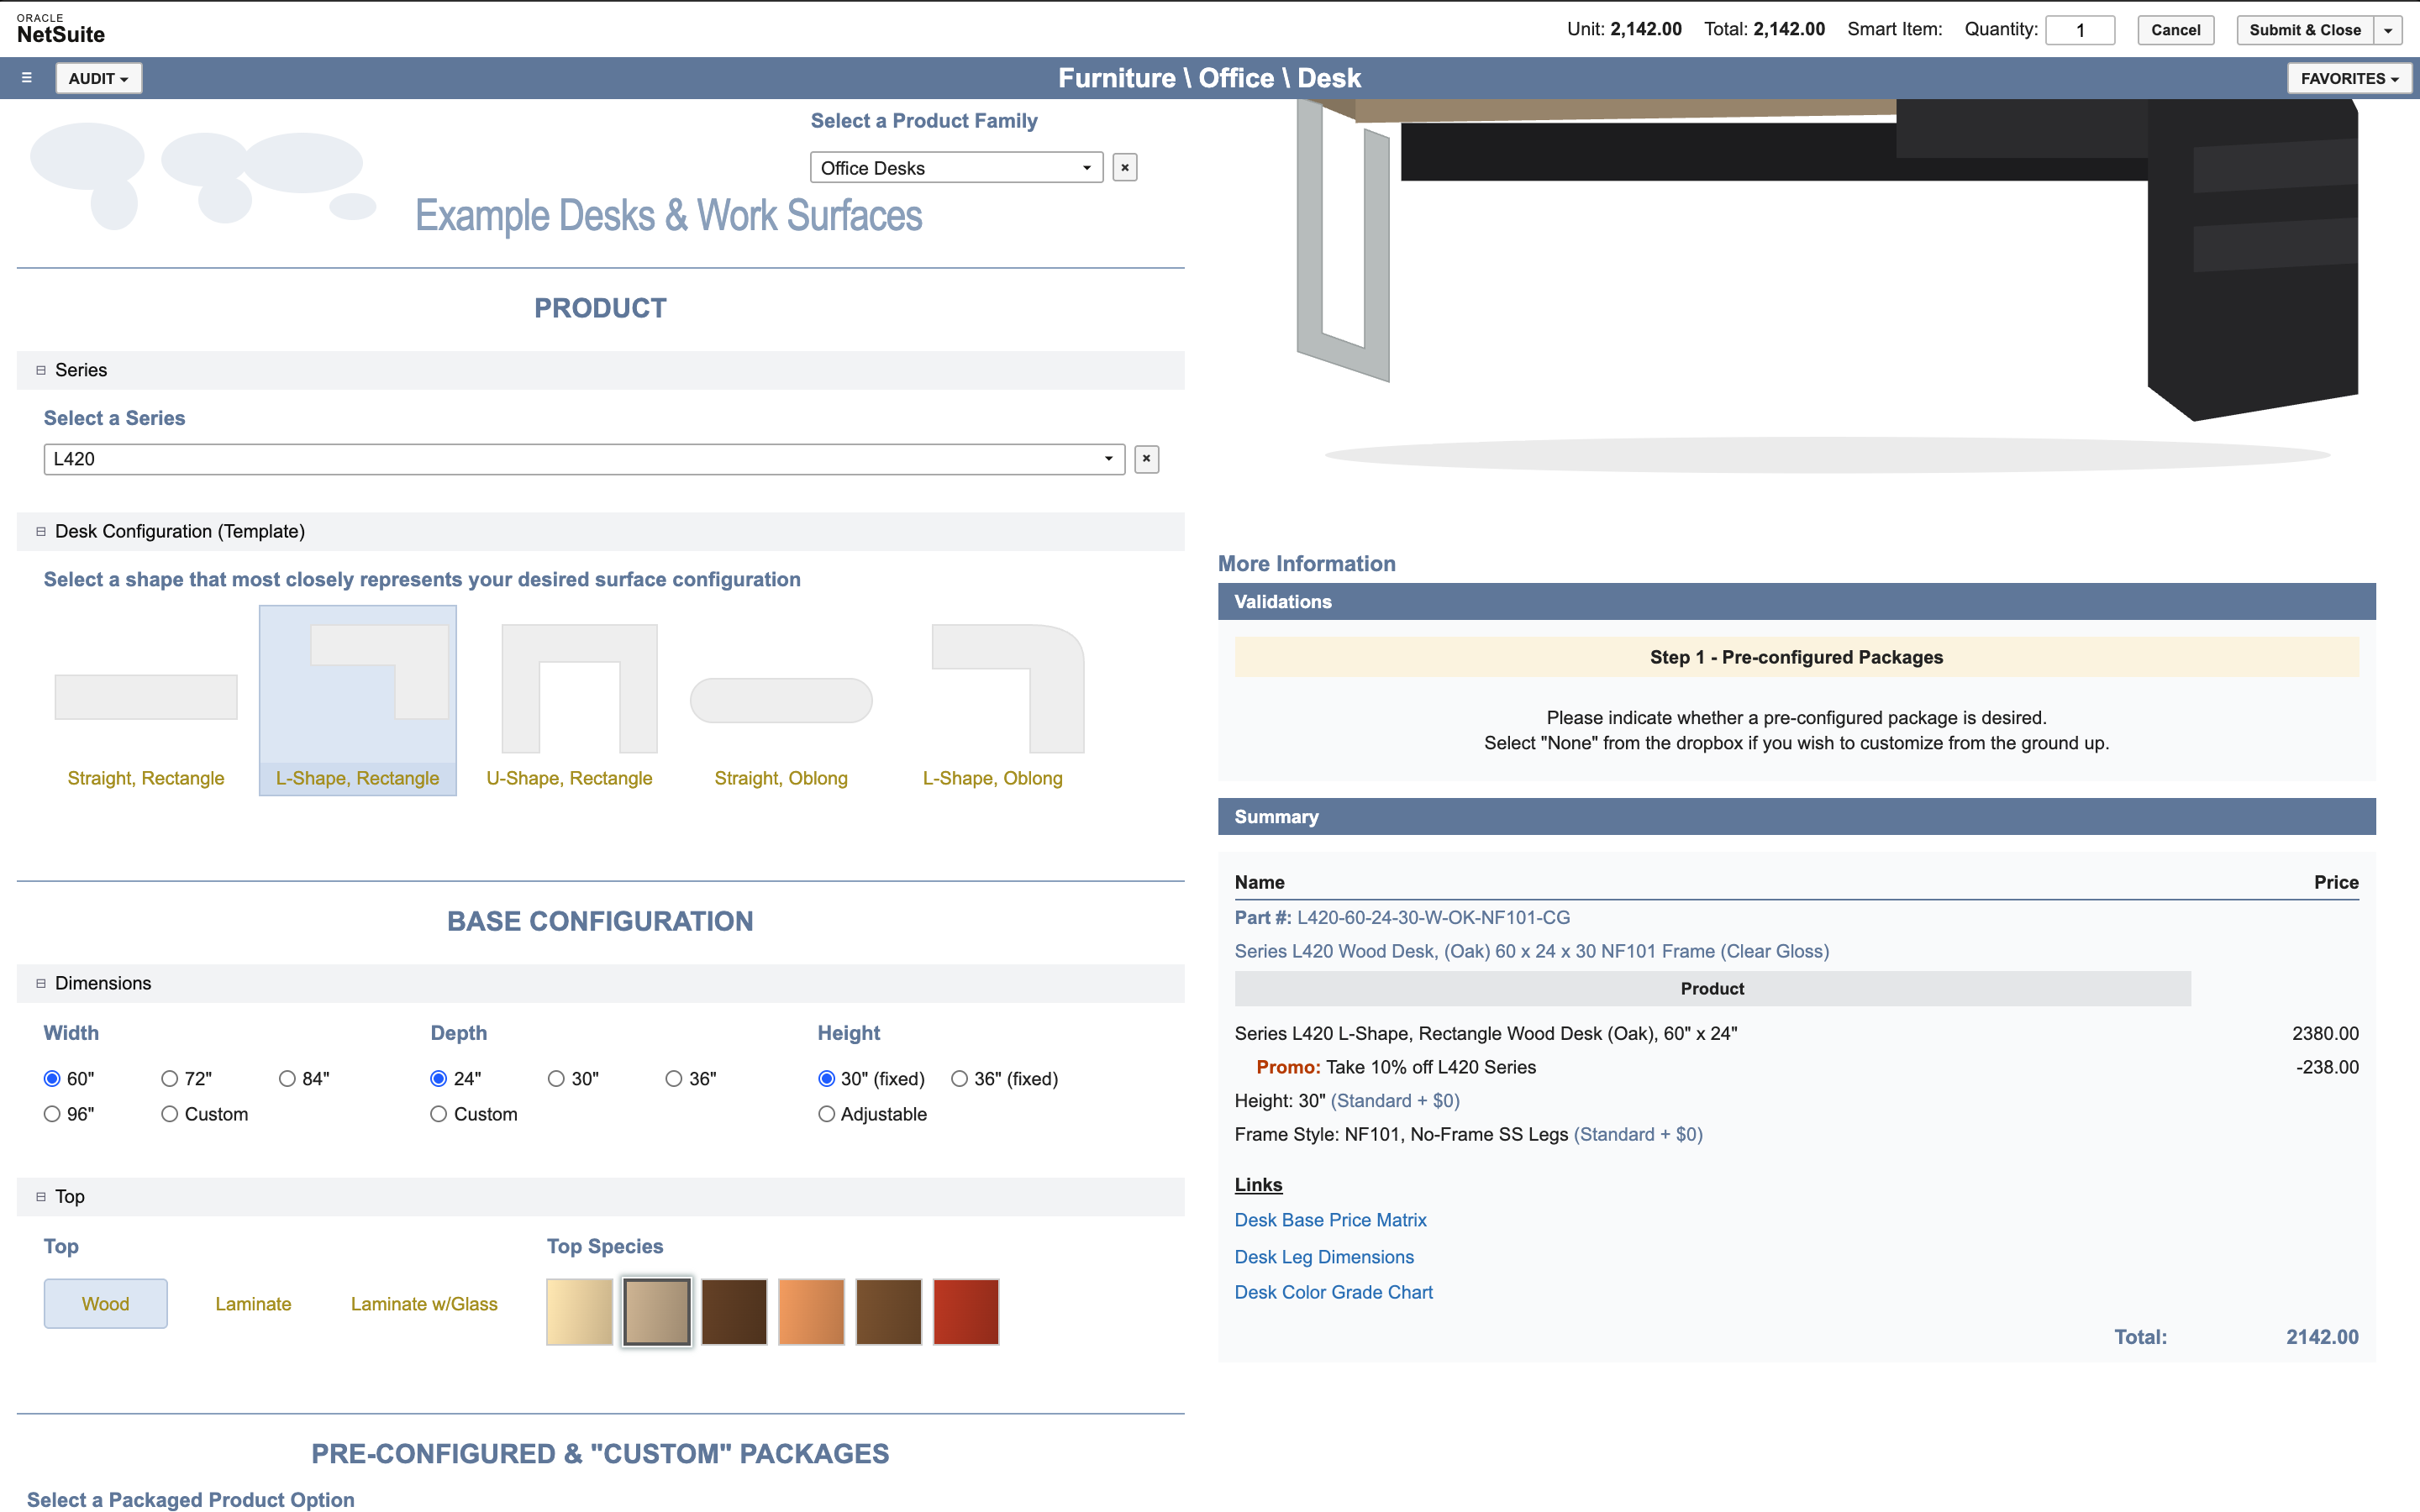Click the Cancel button
This screenshot has width=2420, height=1512.
[x=2175, y=30]
